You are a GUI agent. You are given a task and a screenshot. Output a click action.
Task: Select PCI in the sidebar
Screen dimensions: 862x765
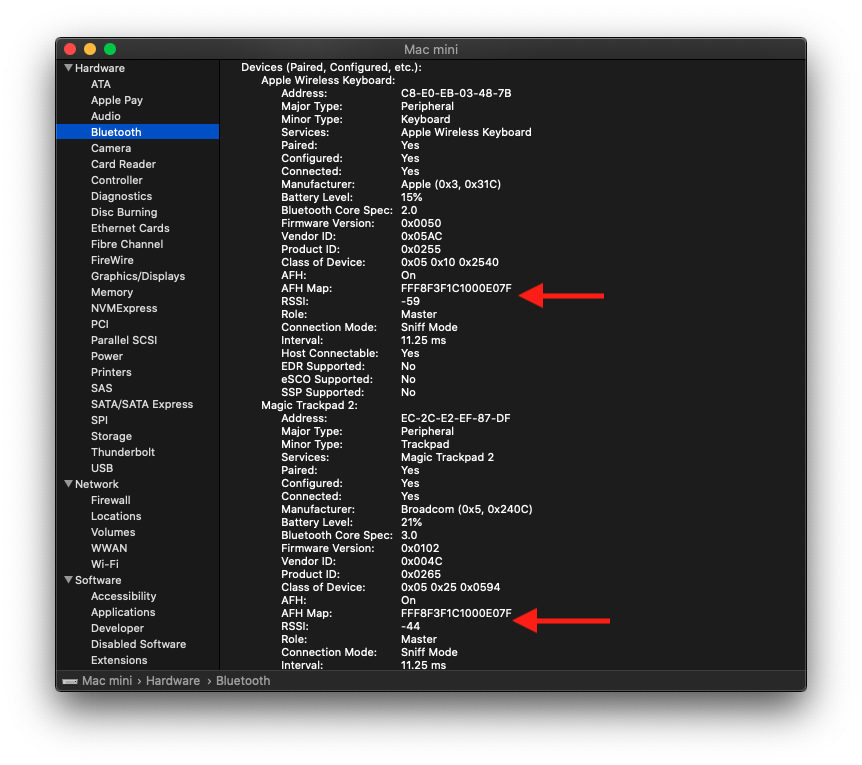coord(100,324)
